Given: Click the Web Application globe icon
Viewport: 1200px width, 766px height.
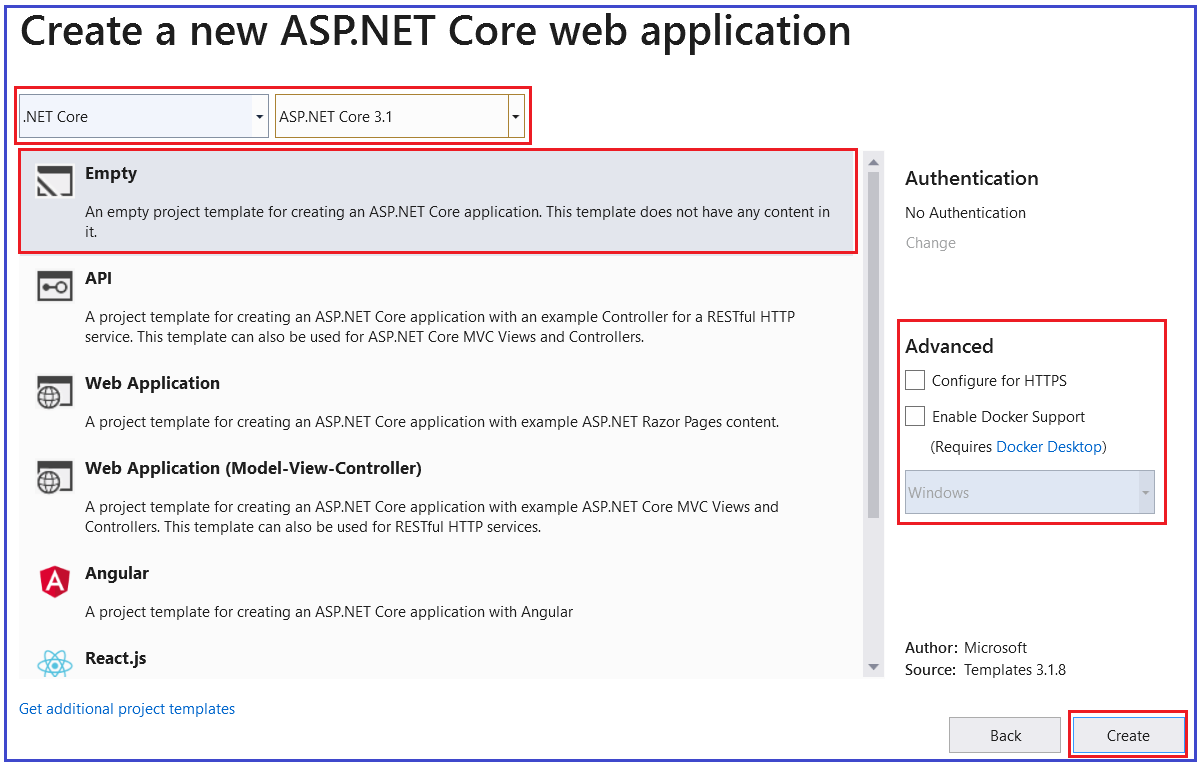Looking at the screenshot, I should (x=54, y=391).
